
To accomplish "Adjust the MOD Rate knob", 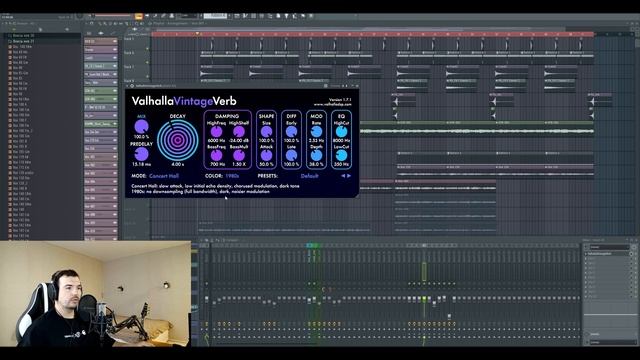I will [316, 131].
